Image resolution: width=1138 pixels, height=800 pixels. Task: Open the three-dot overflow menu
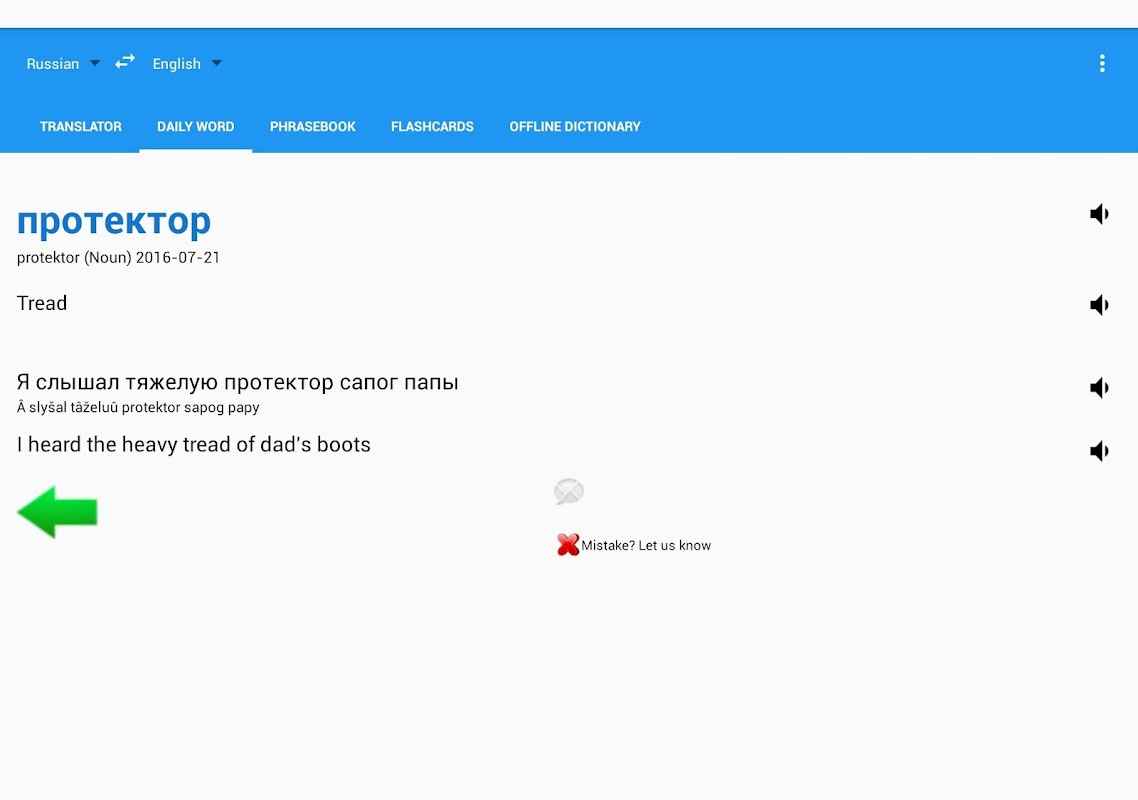[x=1102, y=64]
